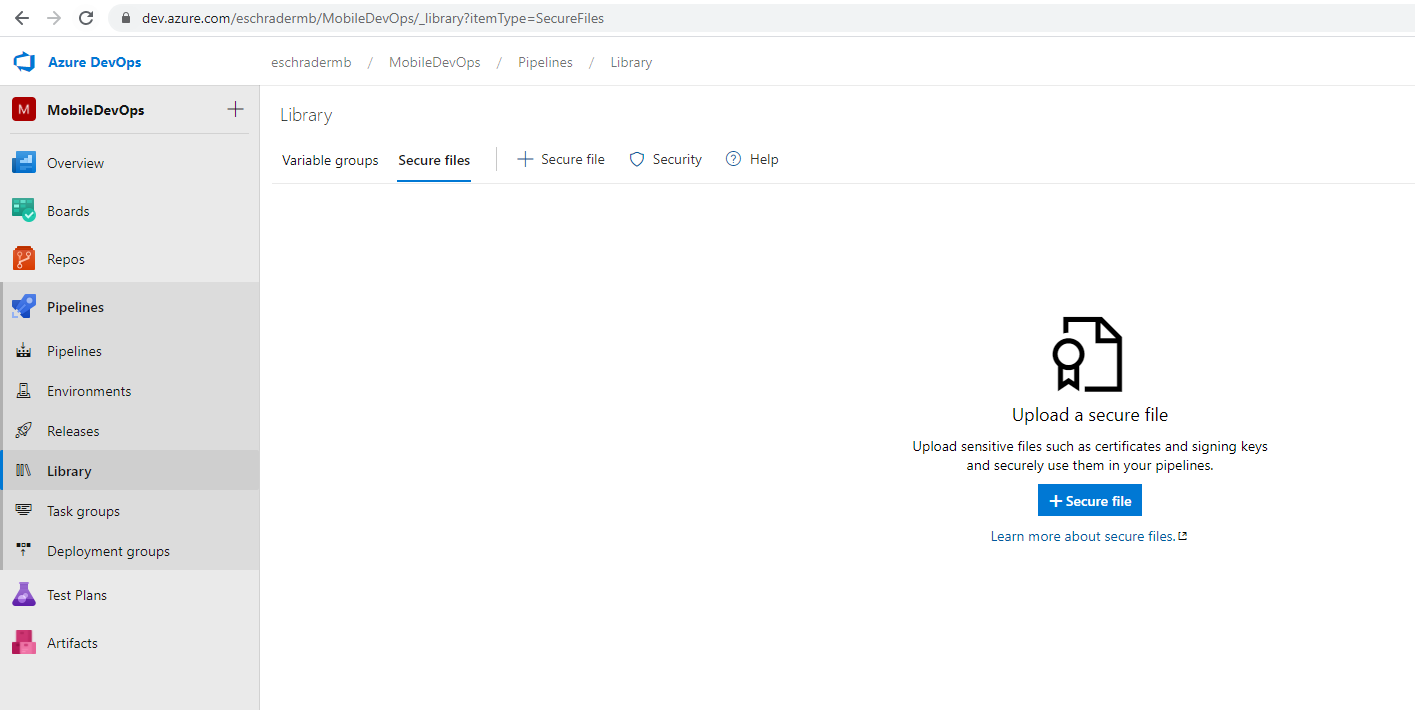1415x710 pixels.
Task: Open Repos text in sidebar menu
Action: tap(66, 259)
